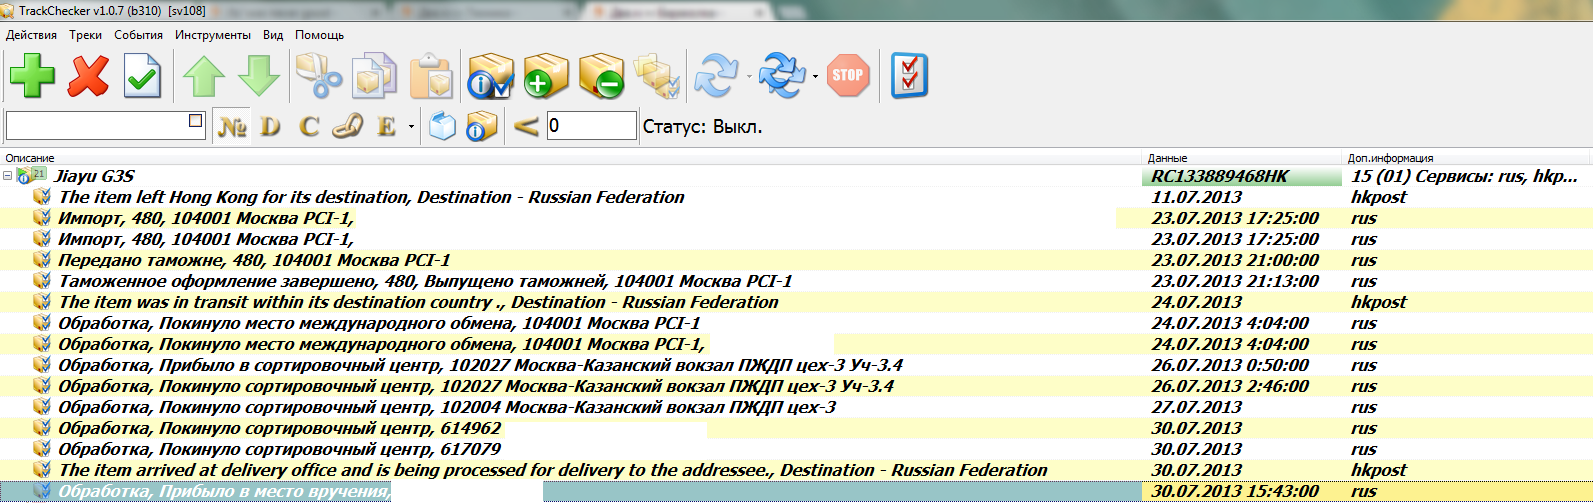The height and width of the screenshot is (503, 1593).
Task: Click the scissors cut icon
Action: 319,76
